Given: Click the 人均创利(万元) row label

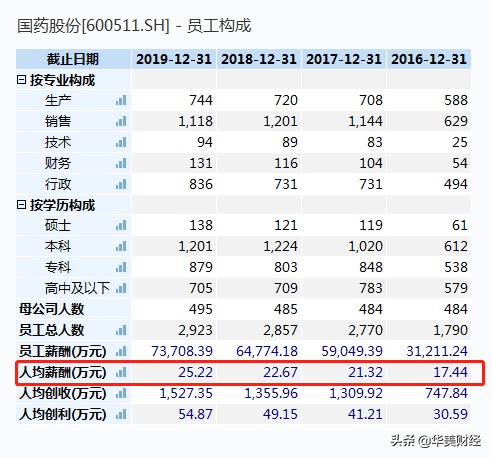Looking at the screenshot, I should click(62, 414).
